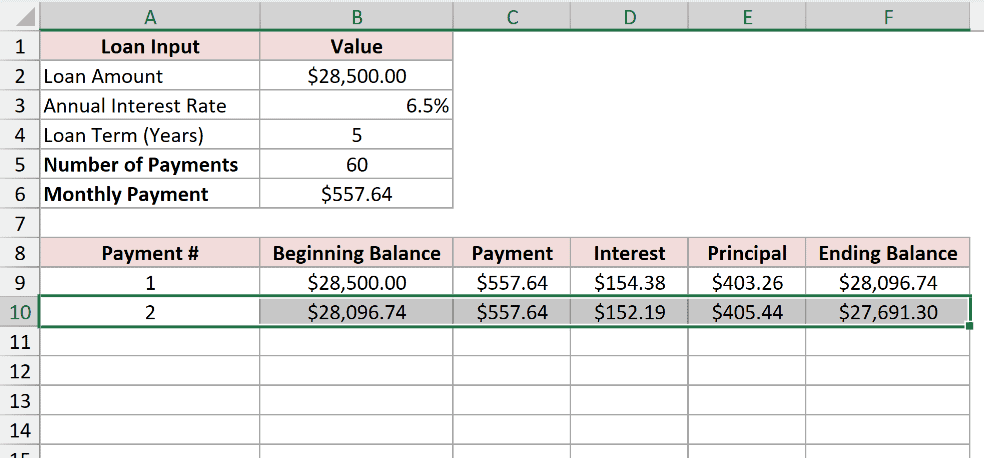984x458 pixels.
Task: Select row 14 header
Action: click(20, 430)
